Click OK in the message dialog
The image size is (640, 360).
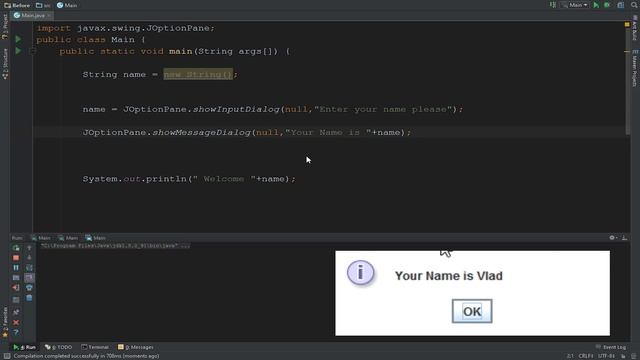(472, 311)
